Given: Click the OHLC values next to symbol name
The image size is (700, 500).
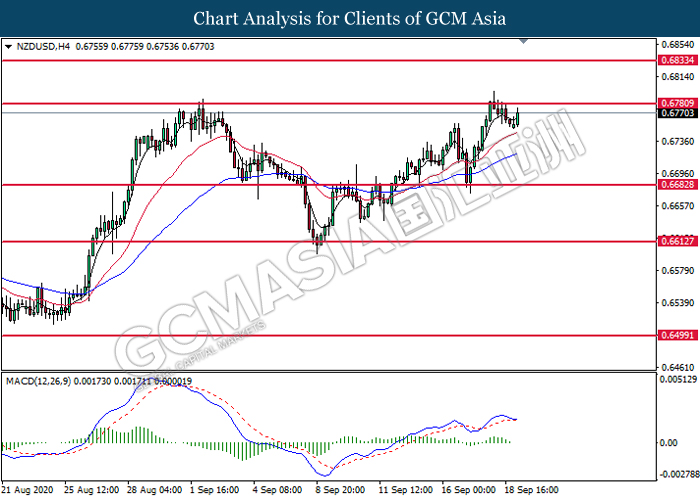Looking at the screenshot, I should pyautogui.click(x=145, y=46).
